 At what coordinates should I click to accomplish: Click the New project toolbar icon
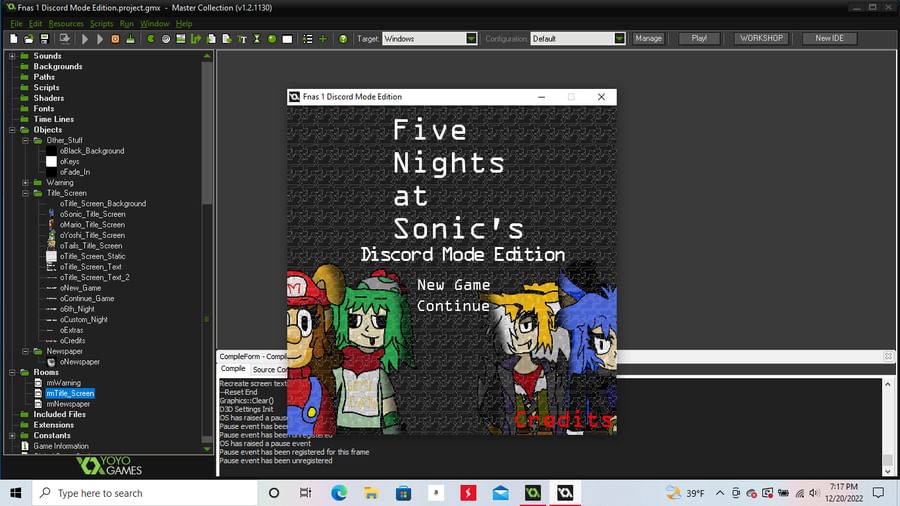pos(13,39)
